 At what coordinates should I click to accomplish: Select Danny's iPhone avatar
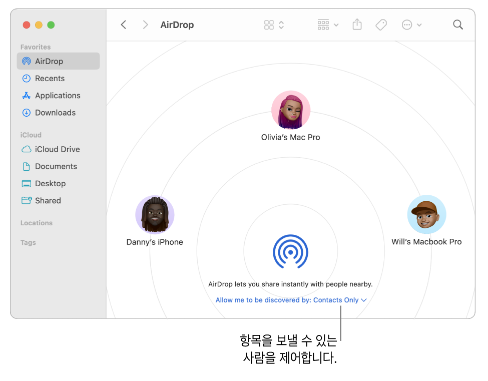pos(155,214)
